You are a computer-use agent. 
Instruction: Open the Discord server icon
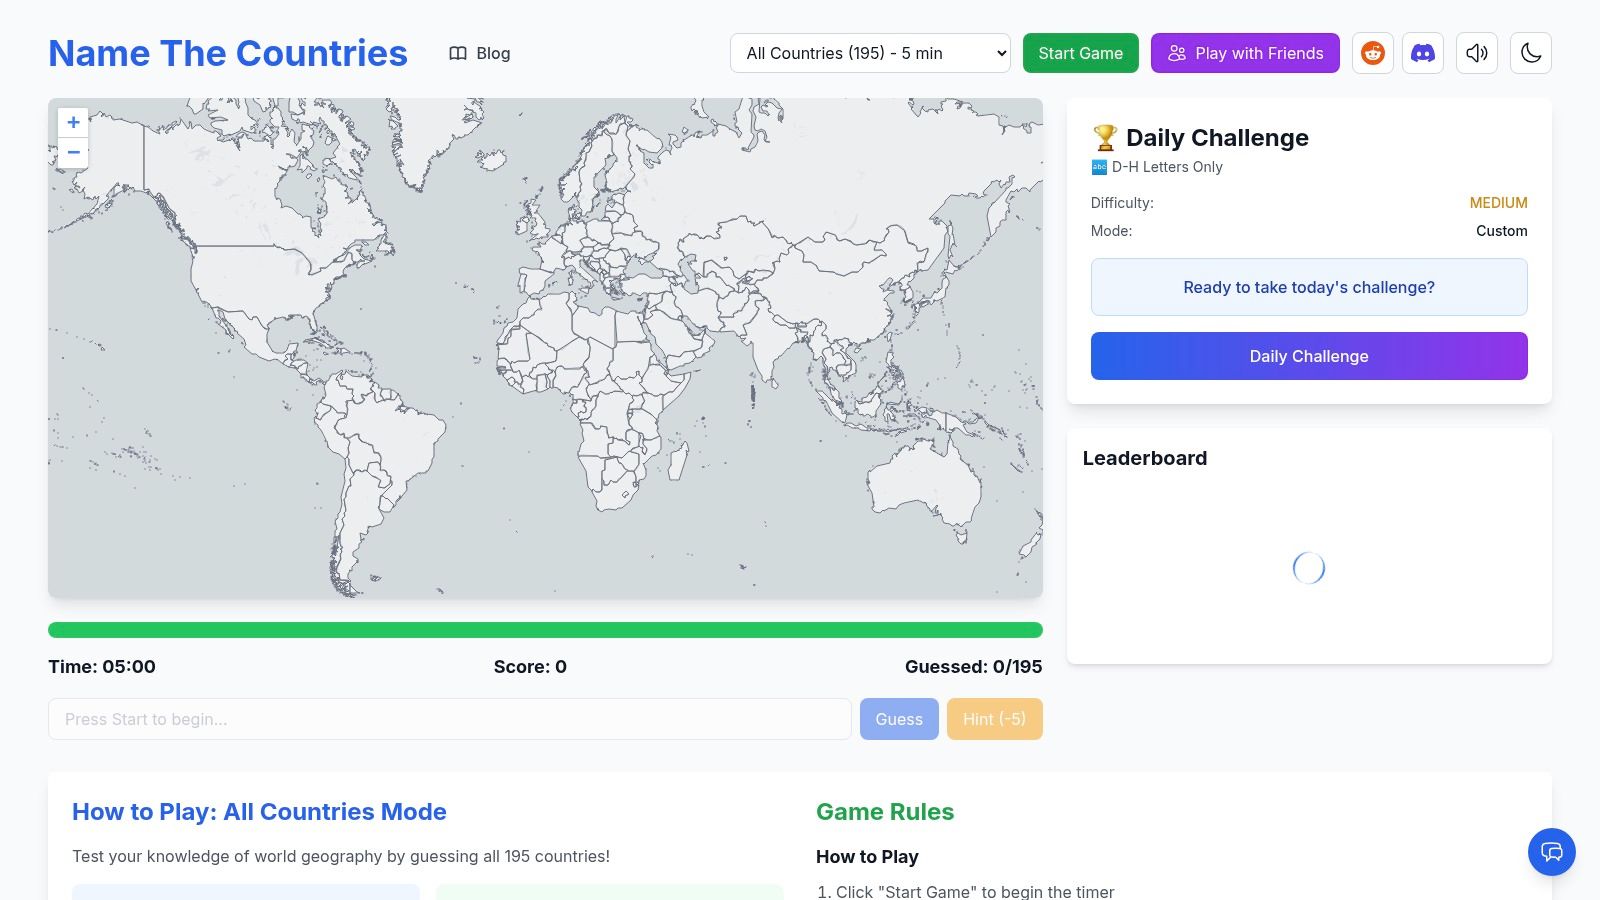point(1422,53)
